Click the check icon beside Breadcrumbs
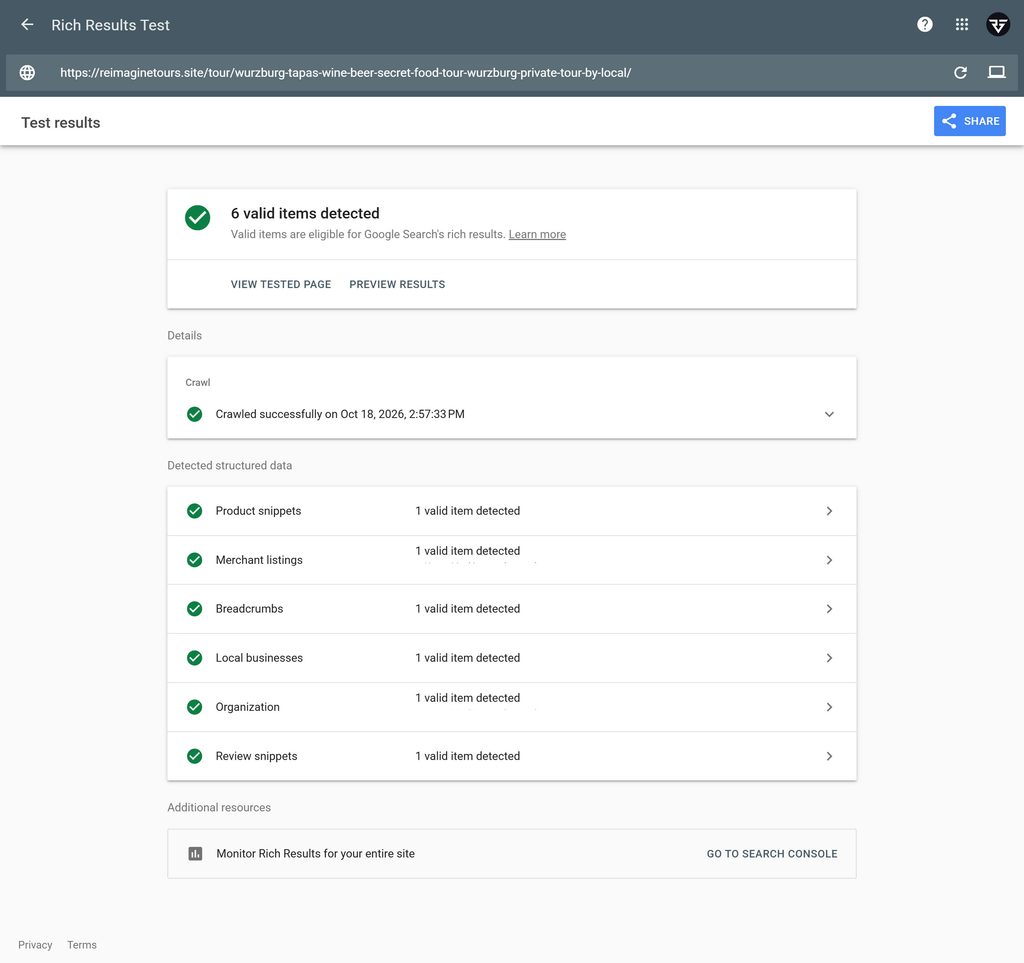1024x963 pixels. 195,609
